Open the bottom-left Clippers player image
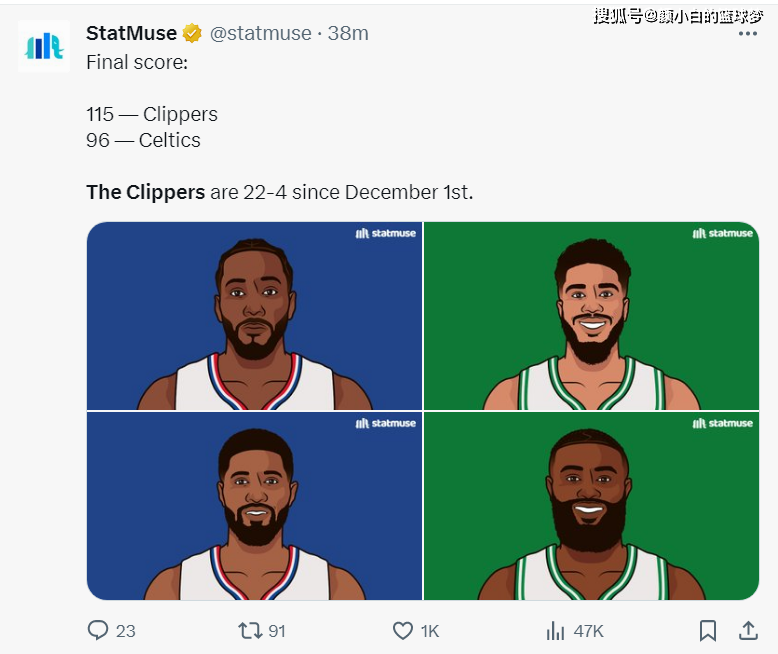 (x=255, y=506)
